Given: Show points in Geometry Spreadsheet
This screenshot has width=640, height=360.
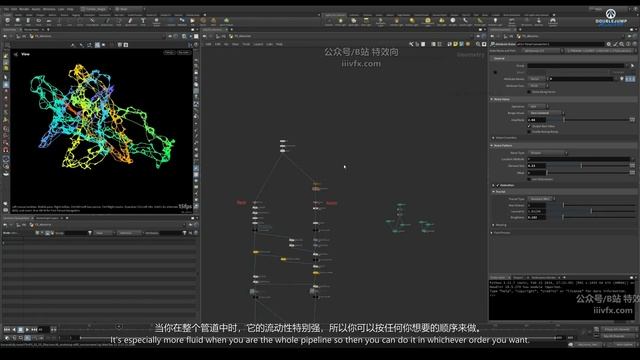Looking at the screenshot, I should [37, 233].
